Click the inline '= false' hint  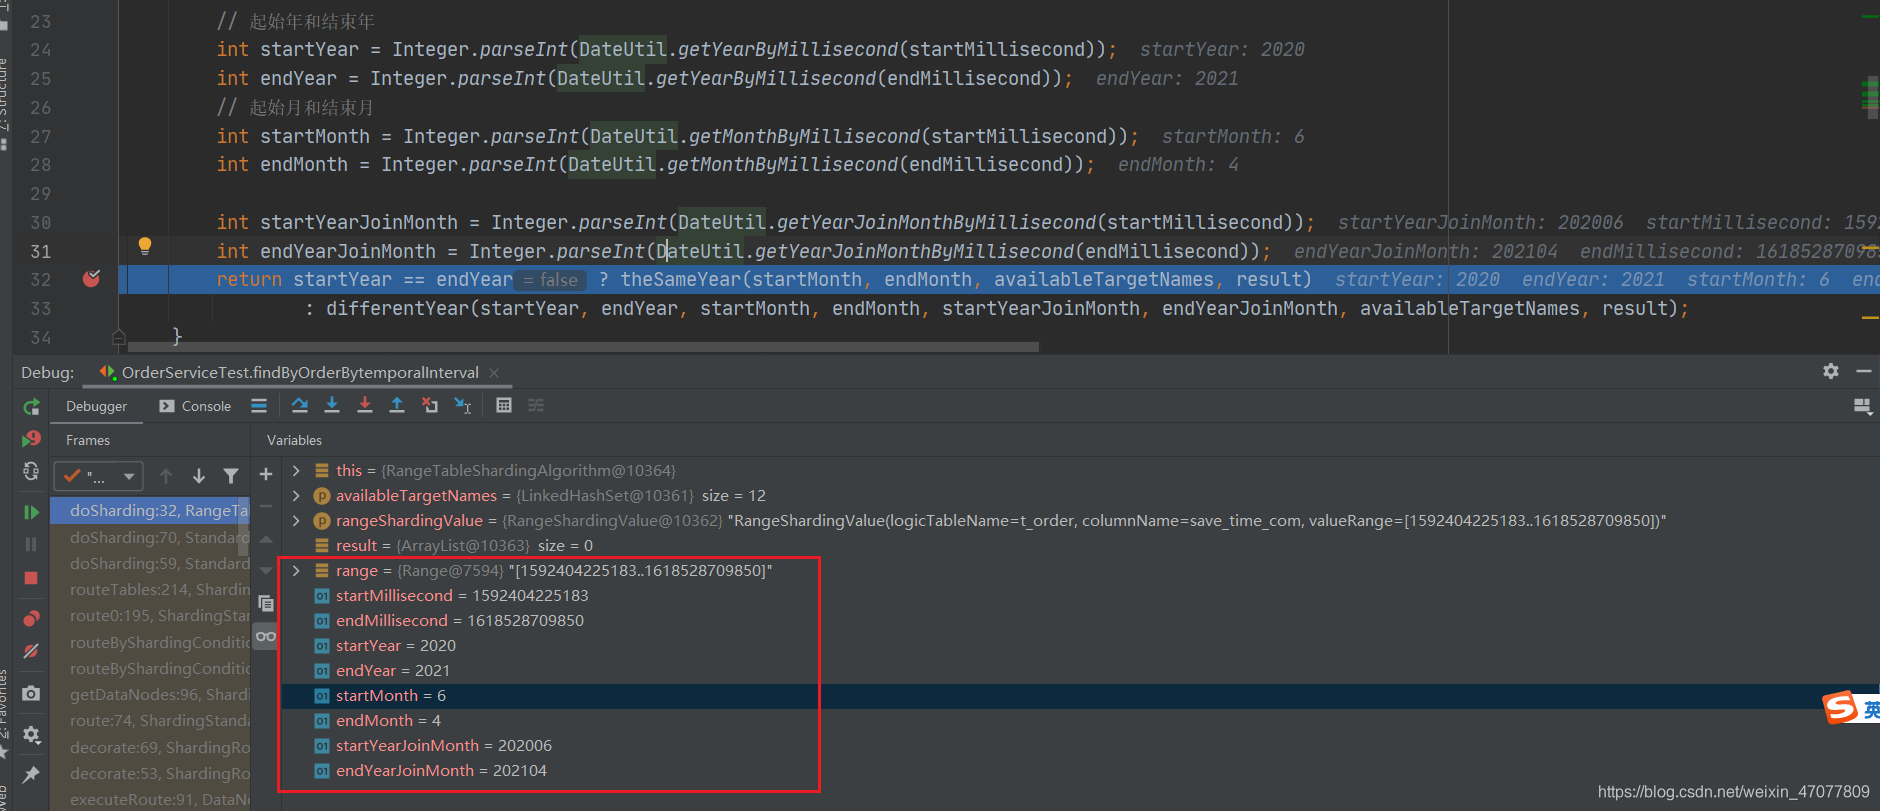pyautogui.click(x=550, y=280)
